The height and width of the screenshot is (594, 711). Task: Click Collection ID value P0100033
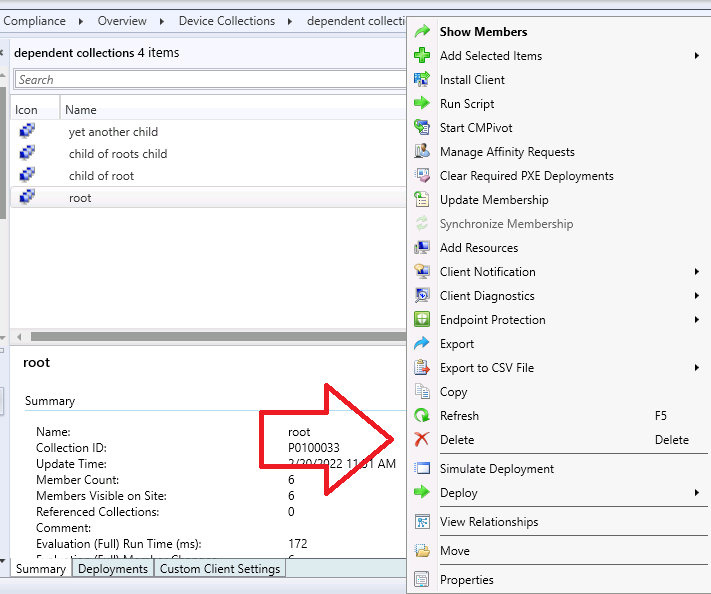click(314, 448)
